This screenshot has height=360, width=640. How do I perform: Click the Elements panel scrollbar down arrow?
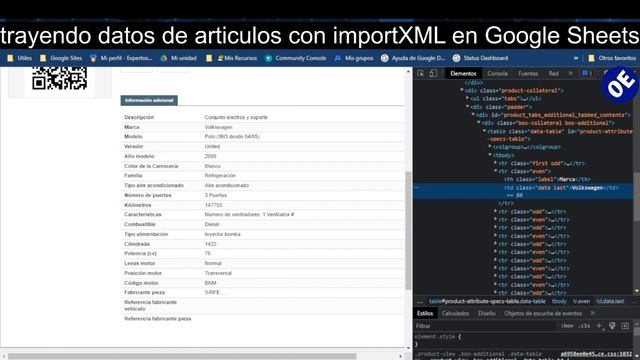[637, 291]
